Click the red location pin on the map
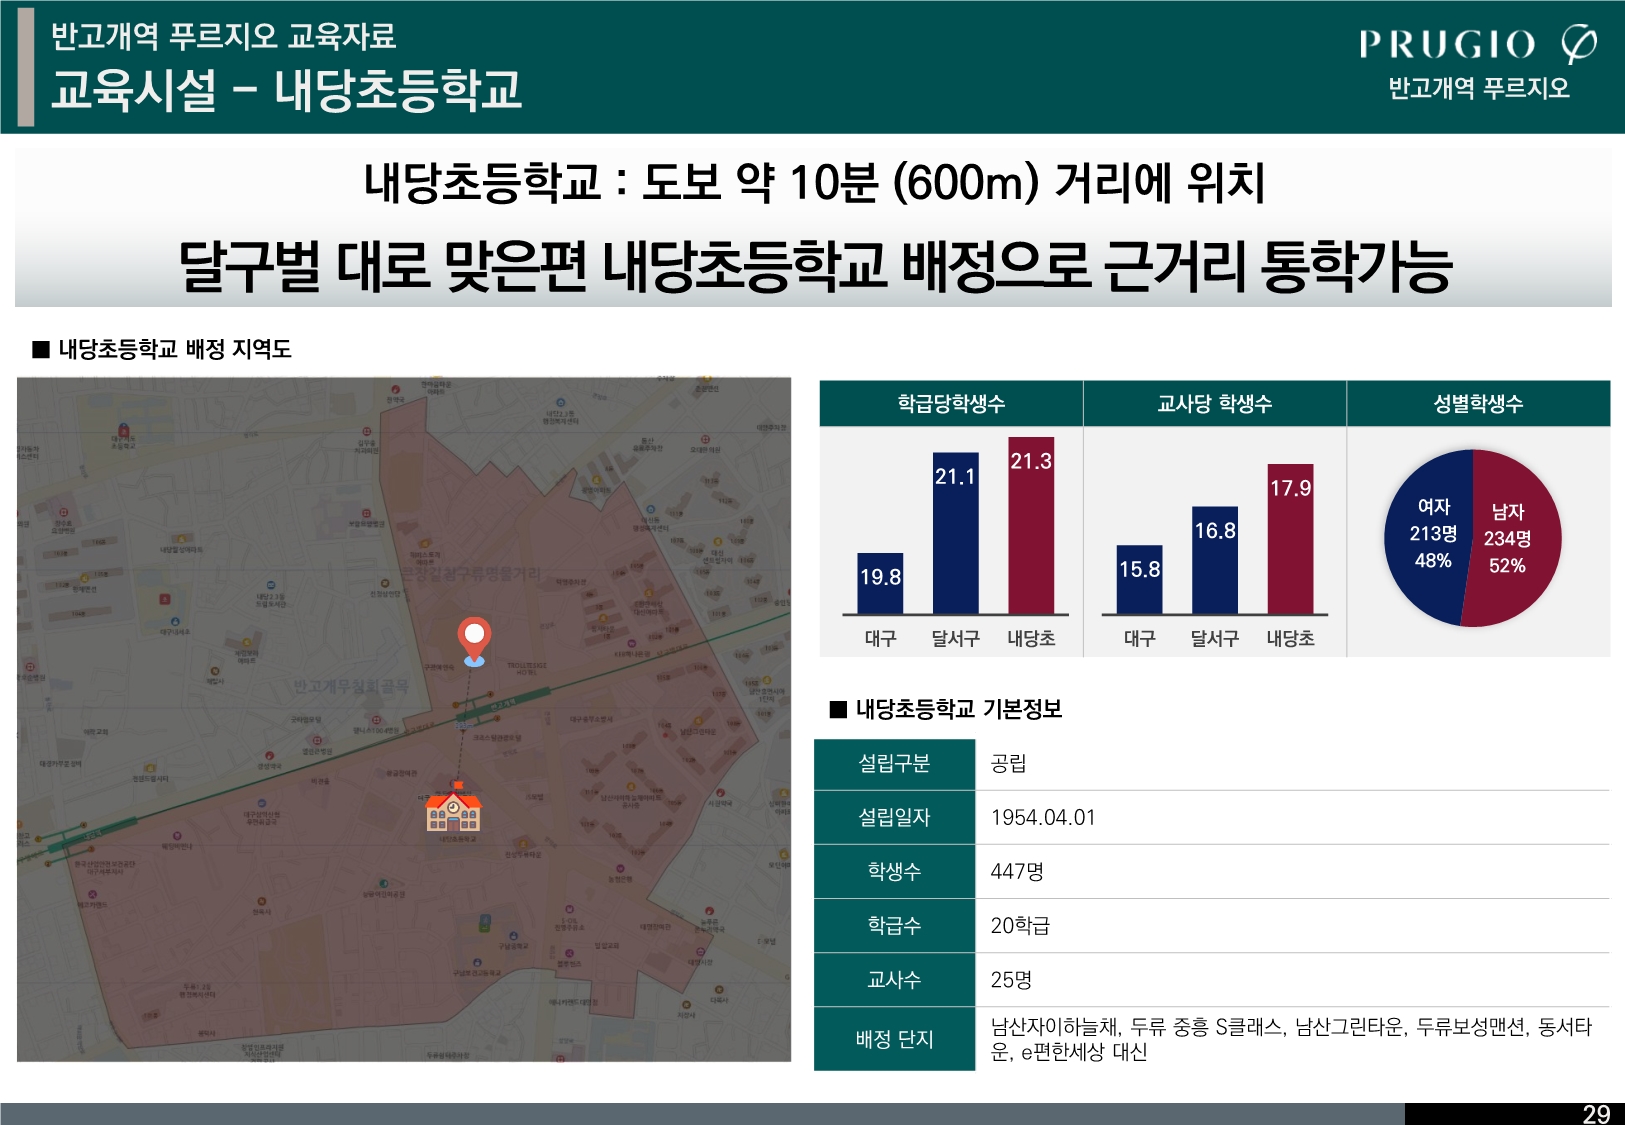Screen dimensions: 1625x1125 coord(474,641)
